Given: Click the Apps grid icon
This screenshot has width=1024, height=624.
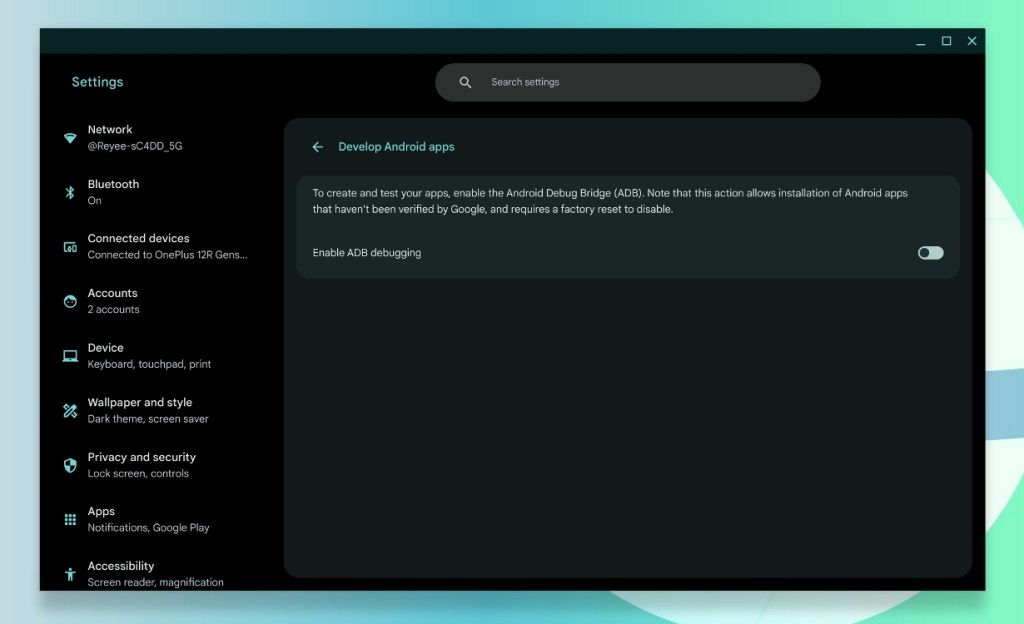Looking at the screenshot, I should click(70, 520).
